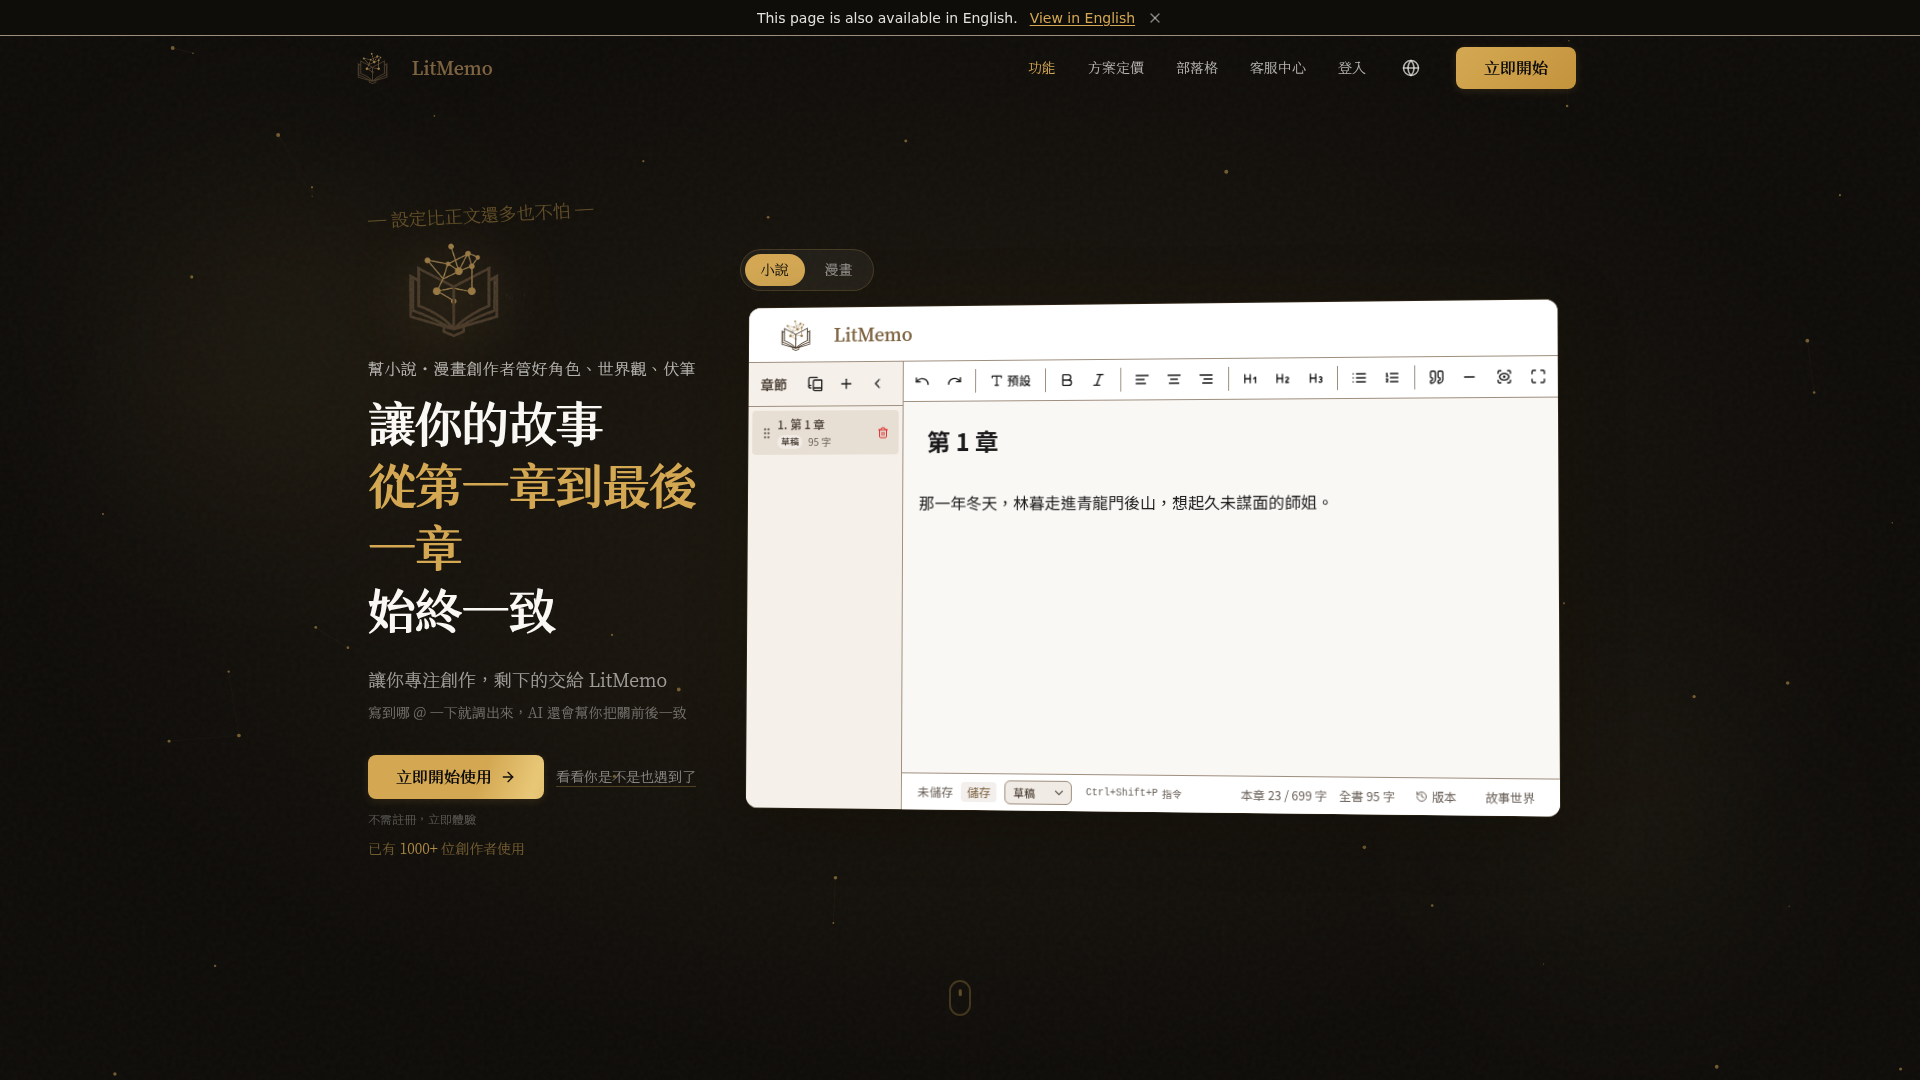Insert a numbered list
Screen dimensions: 1920x1080
(x=1392, y=378)
